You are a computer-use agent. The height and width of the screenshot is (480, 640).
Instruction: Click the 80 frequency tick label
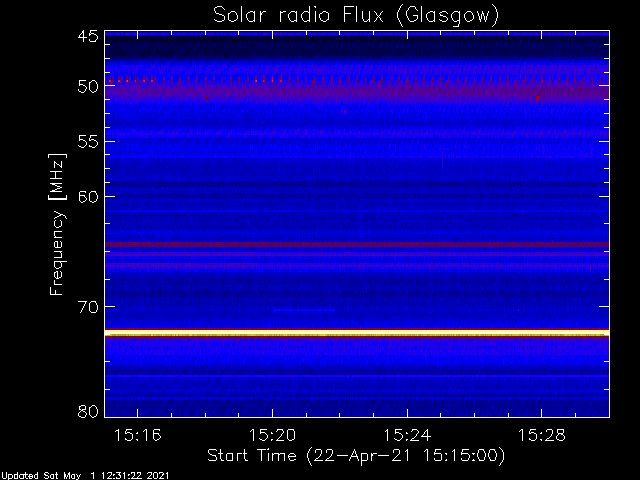click(88, 411)
